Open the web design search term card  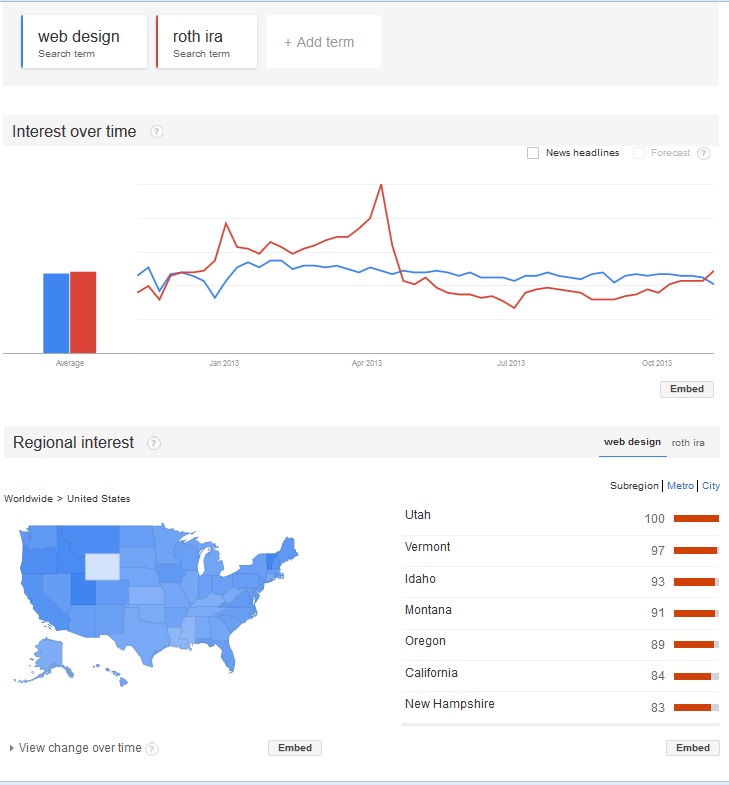(84, 42)
